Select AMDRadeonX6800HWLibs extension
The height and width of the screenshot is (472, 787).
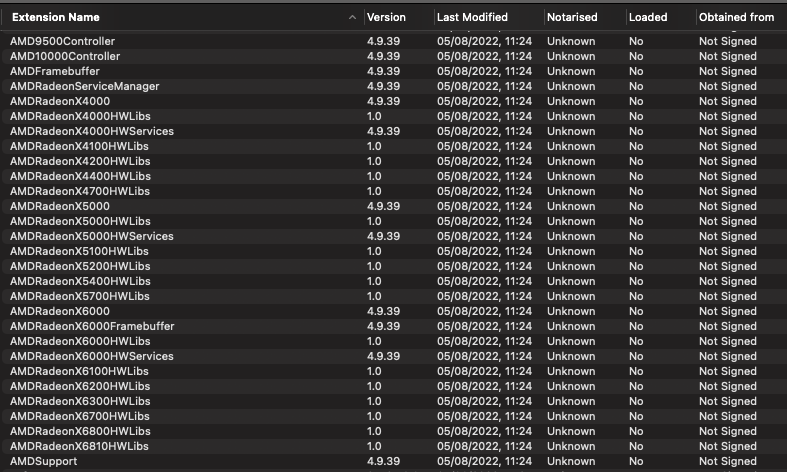(x=394, y=431)
